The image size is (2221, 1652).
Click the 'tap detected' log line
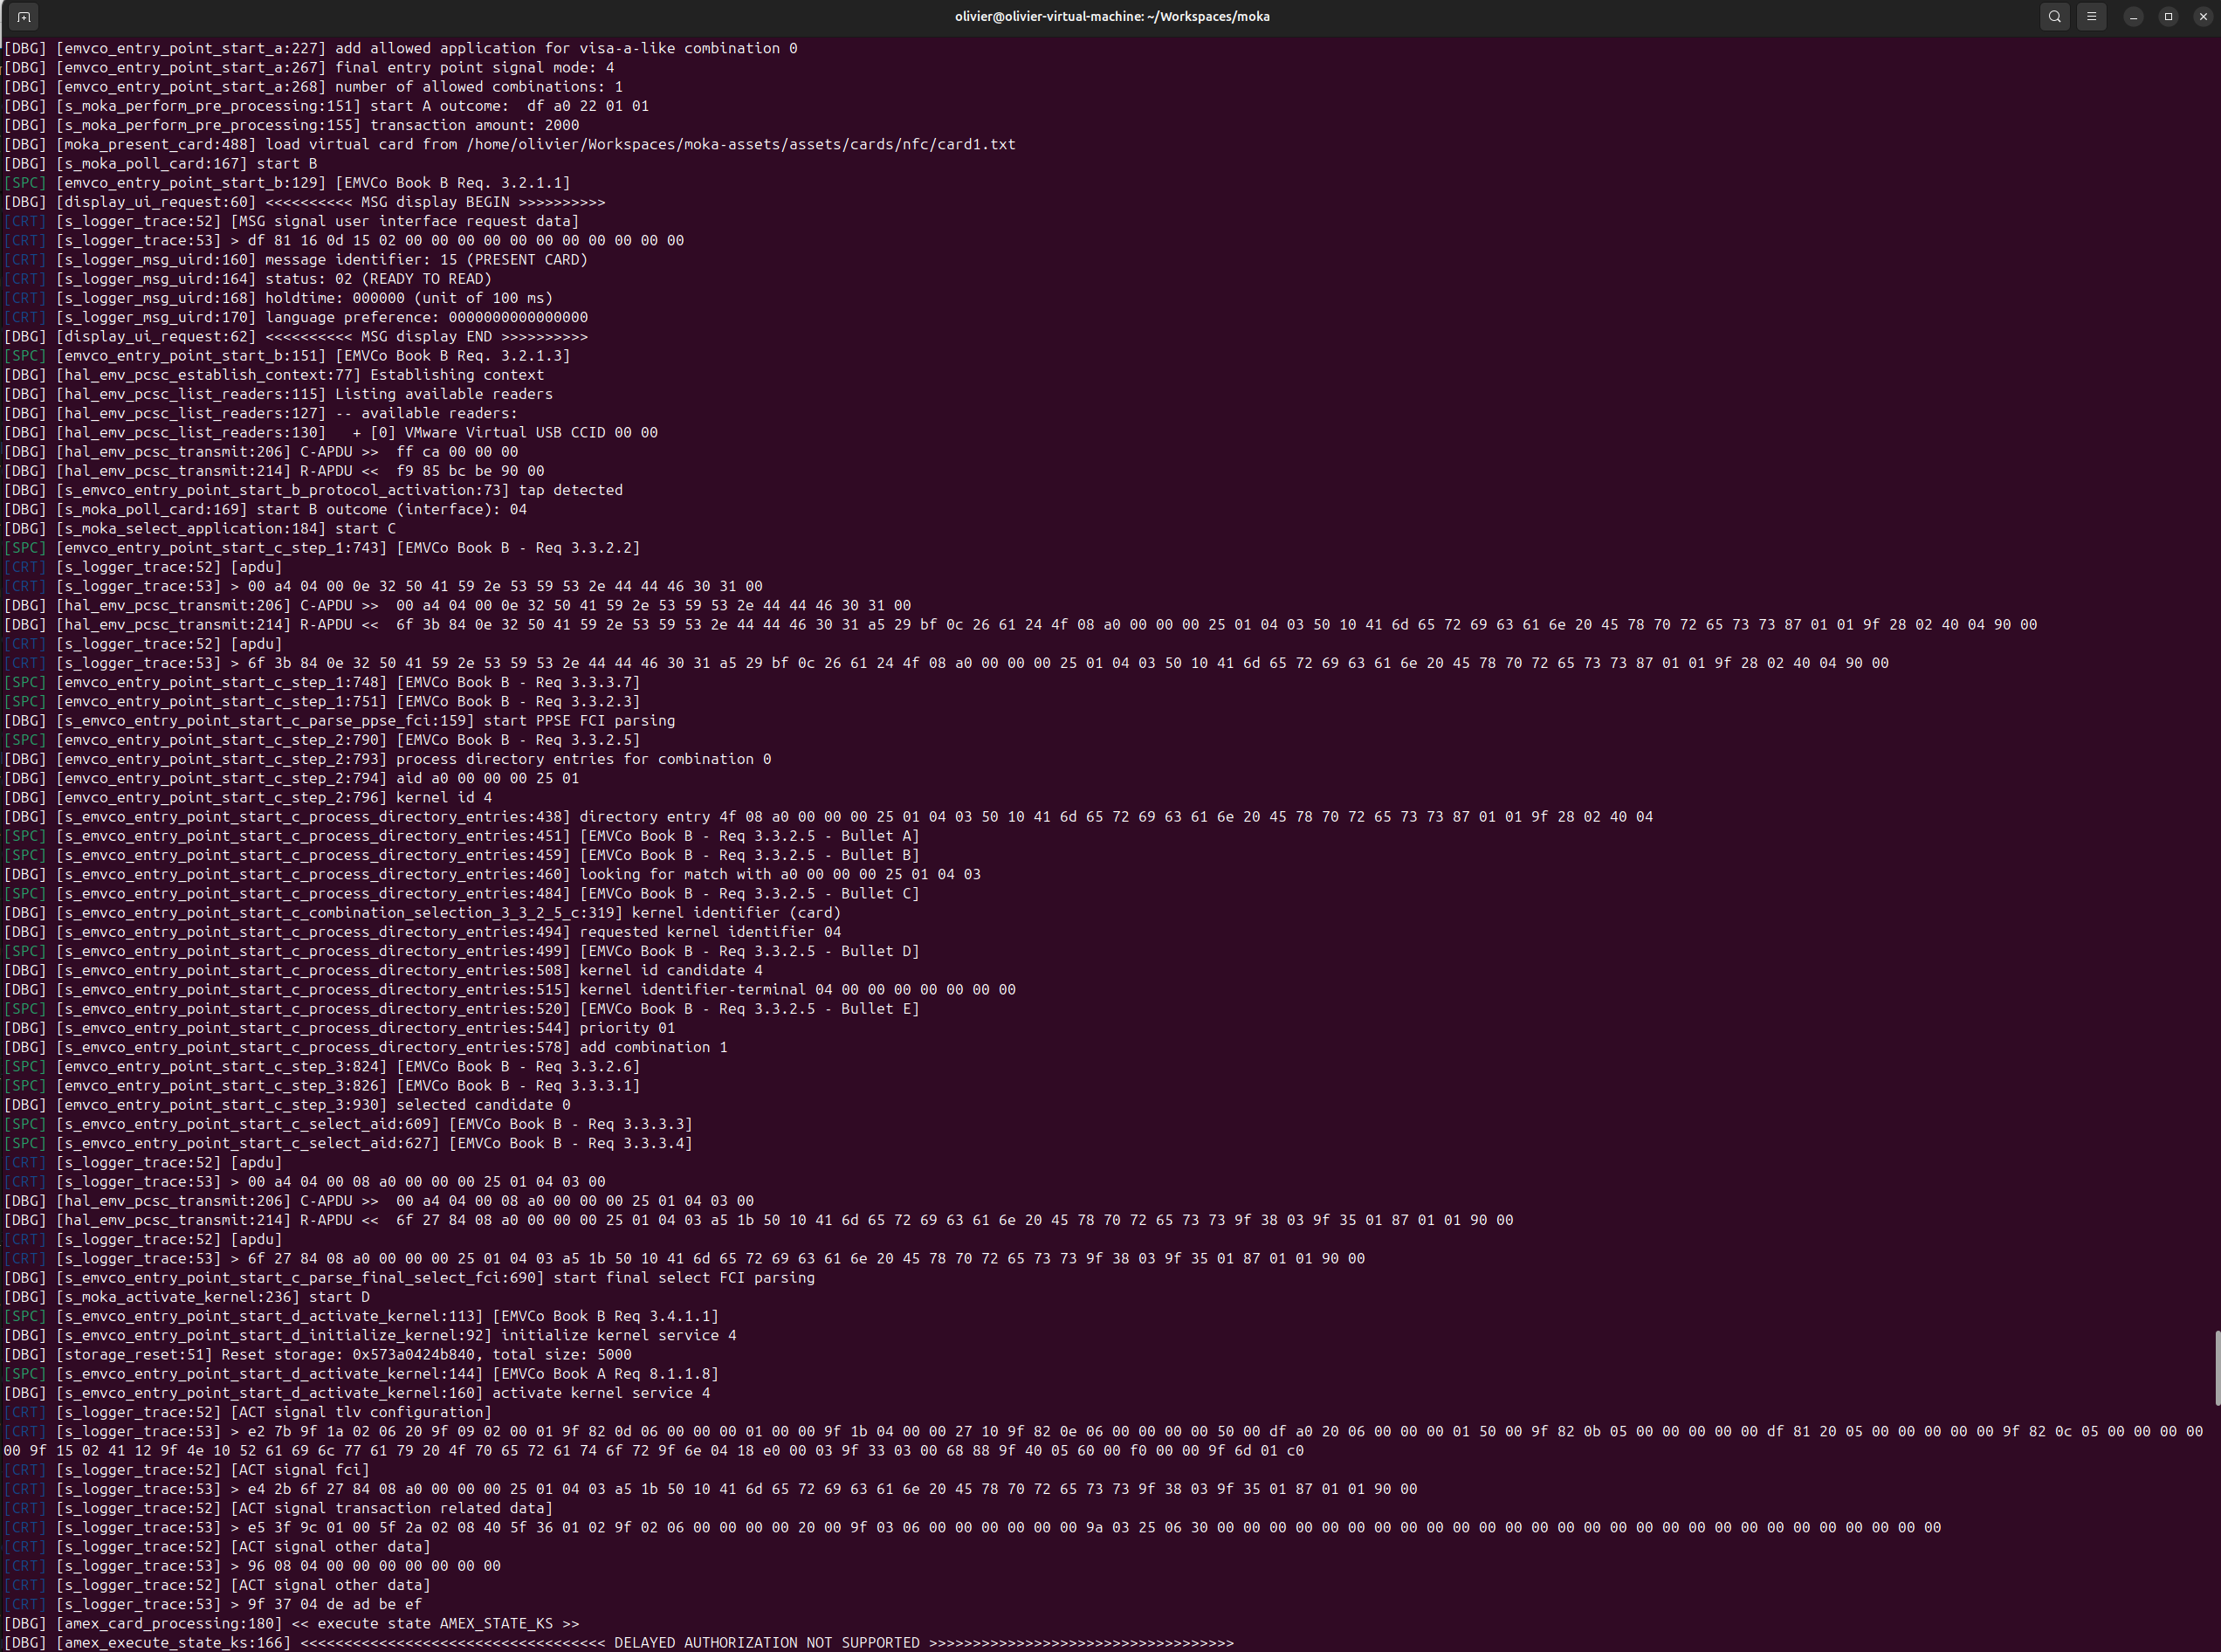314,490
